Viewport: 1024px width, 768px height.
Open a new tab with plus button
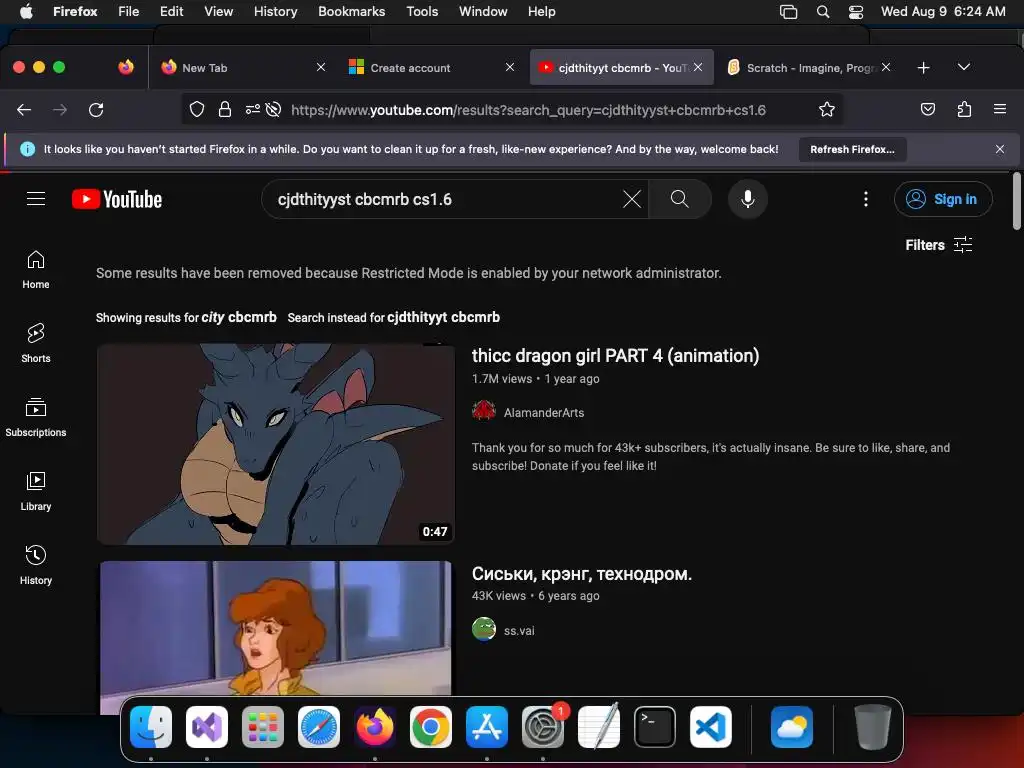923,68
